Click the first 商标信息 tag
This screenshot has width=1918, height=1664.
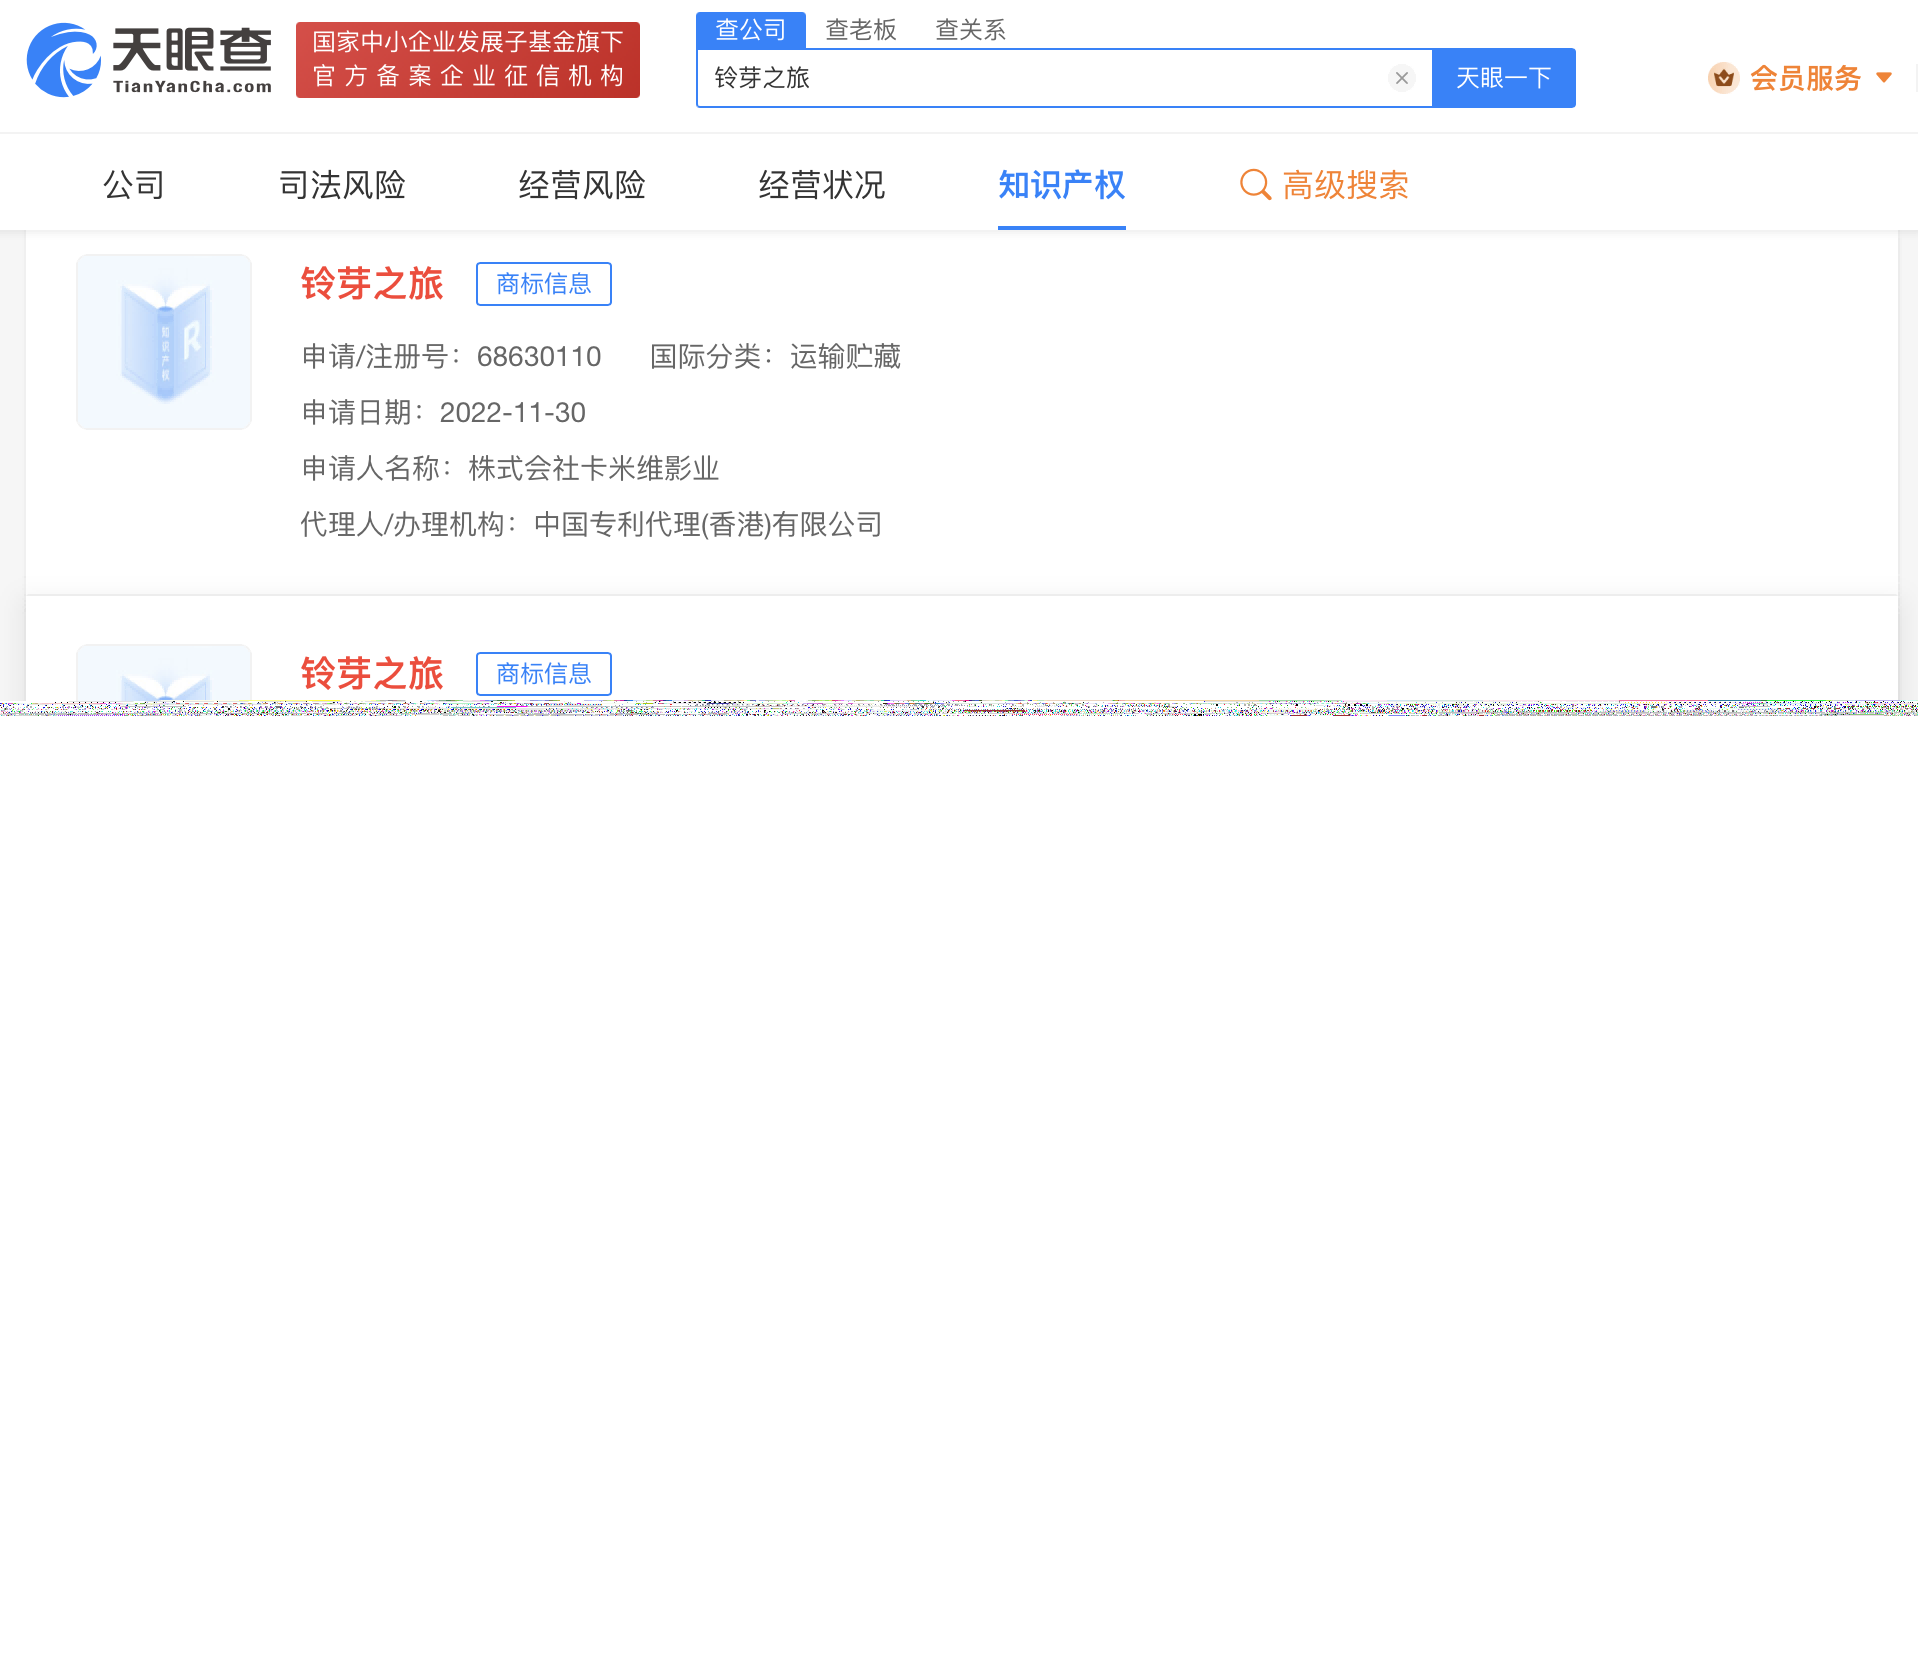tap(544, 284)
